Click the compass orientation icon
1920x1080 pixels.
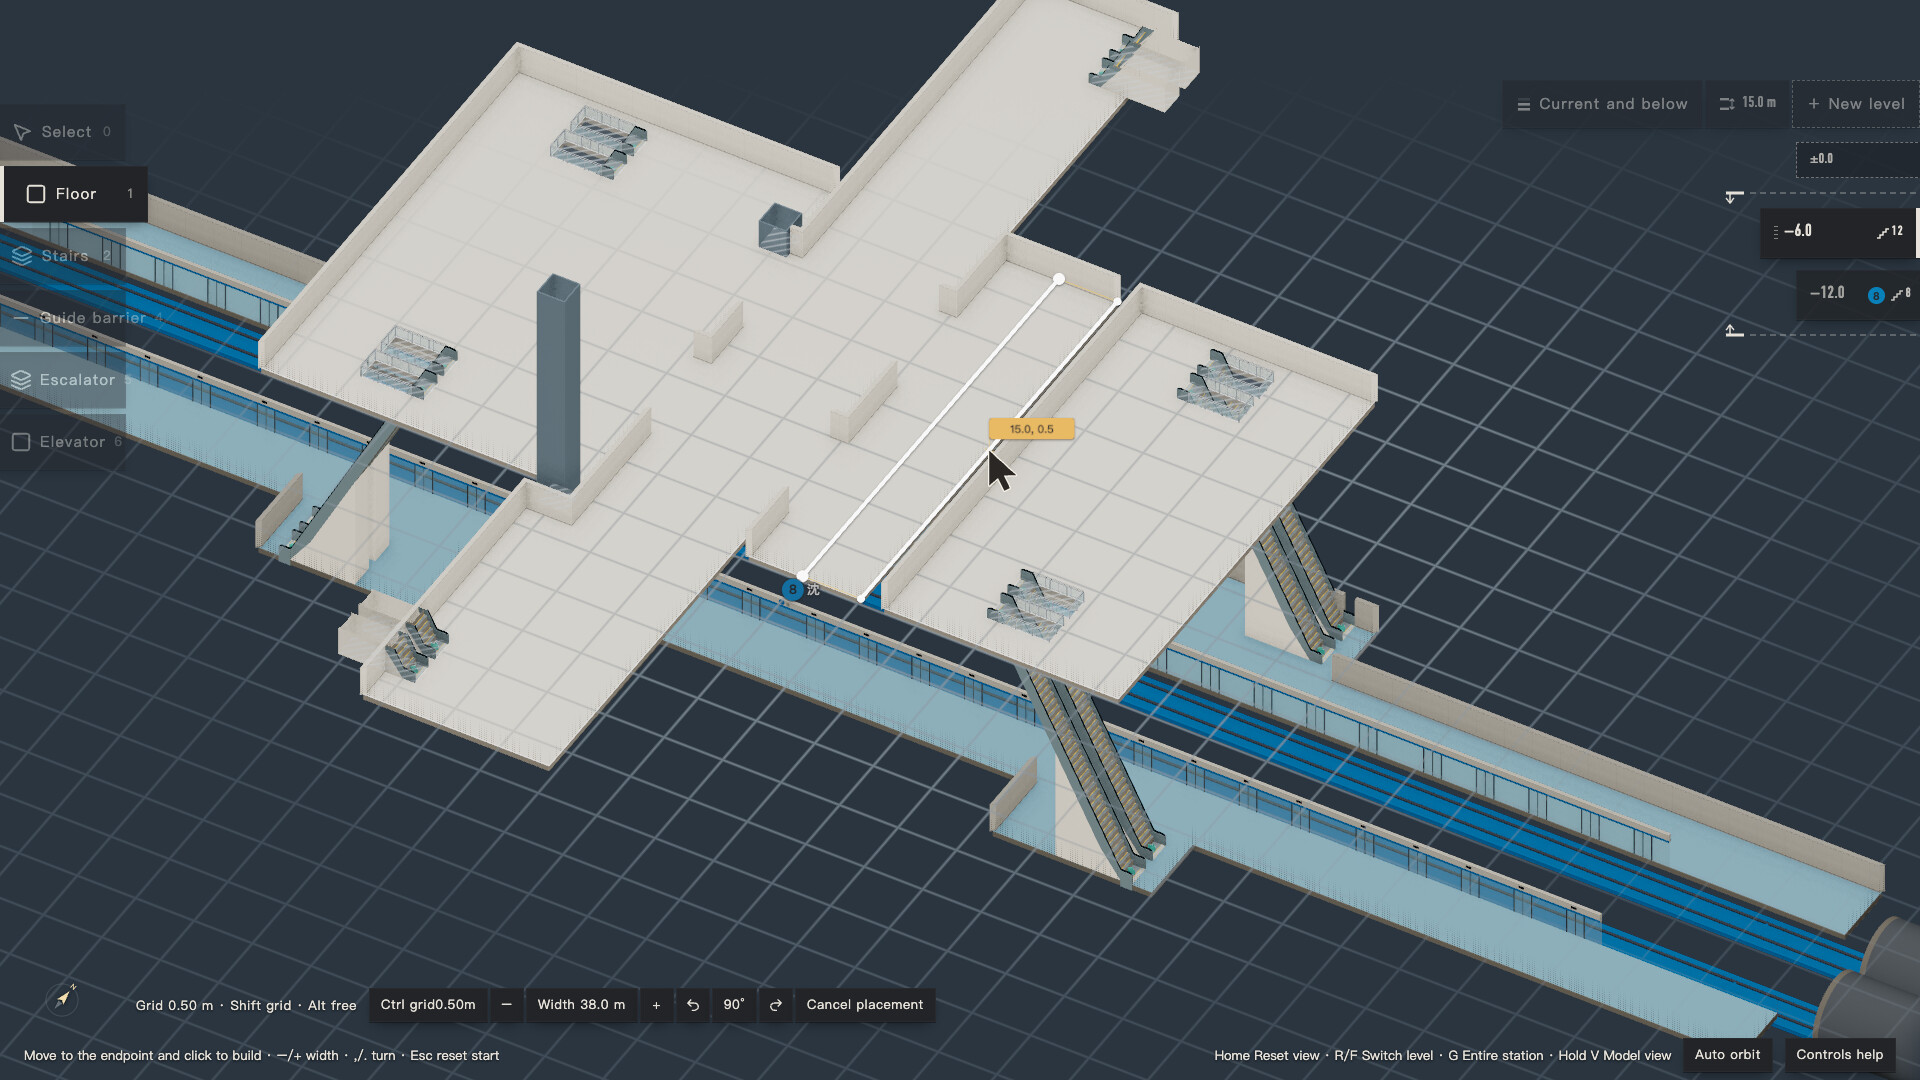tap(63, 998)
